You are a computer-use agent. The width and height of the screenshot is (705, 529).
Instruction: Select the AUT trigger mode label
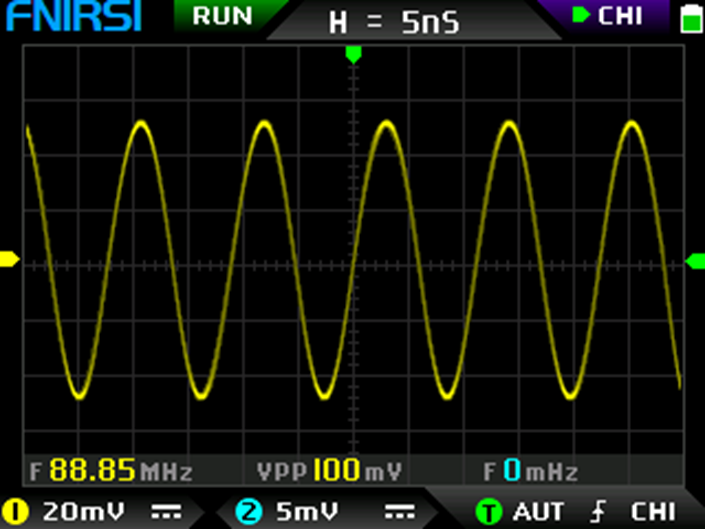coord(538,512)
